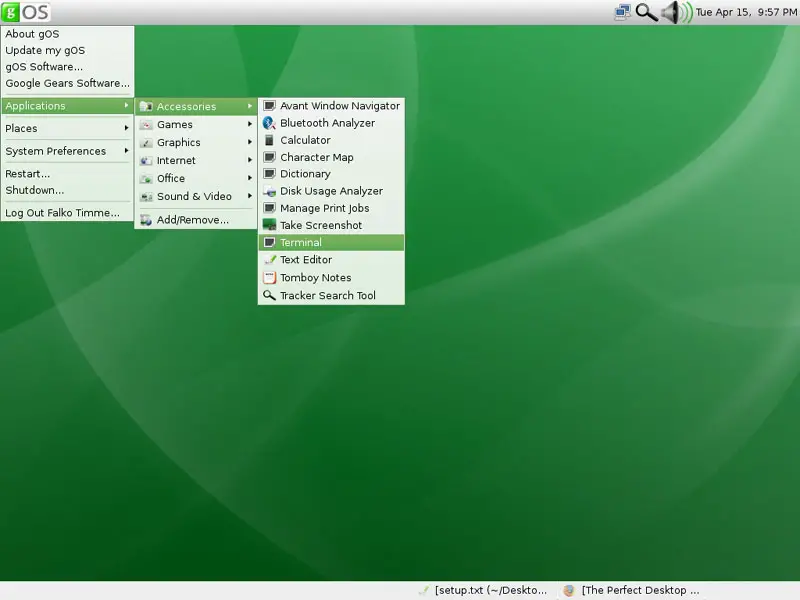Click the Graphics category icon

pos(146,142)
